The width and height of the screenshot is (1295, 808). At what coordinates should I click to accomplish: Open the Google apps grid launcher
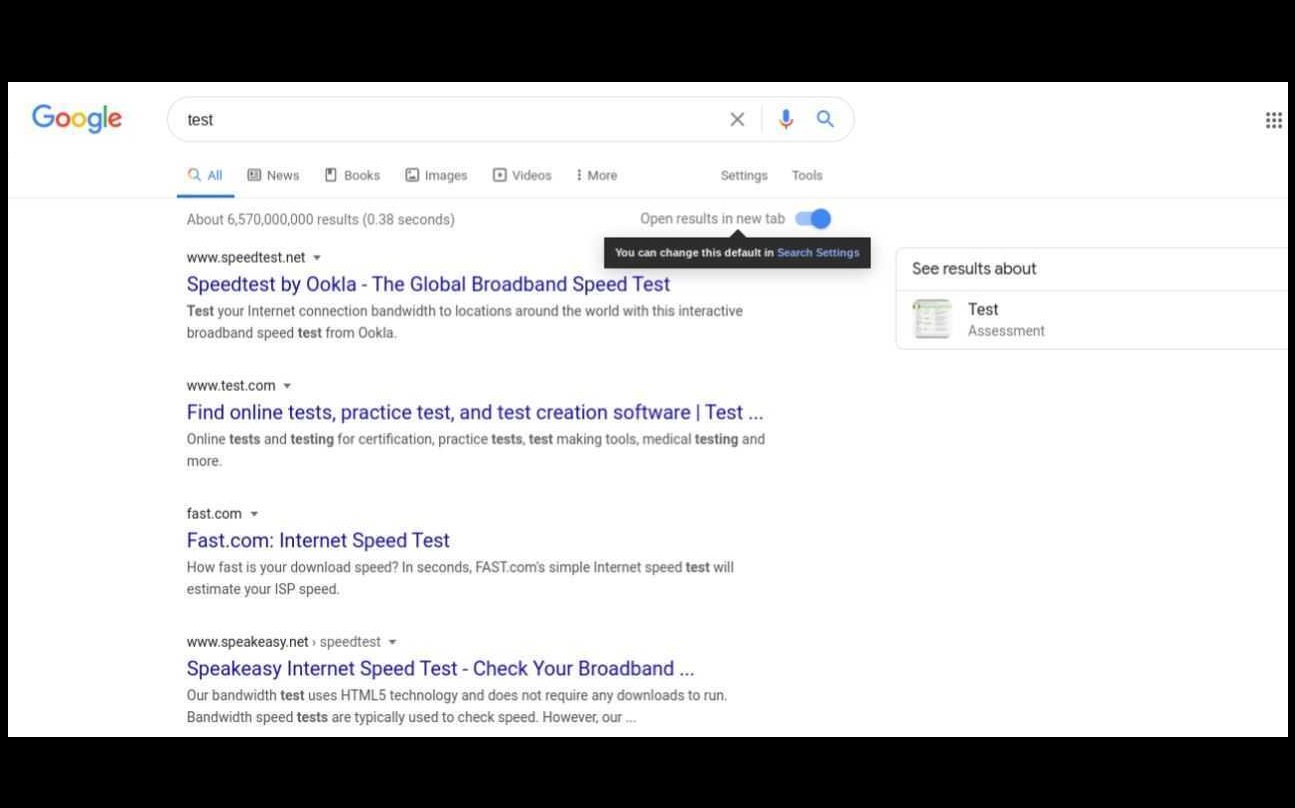1274,119
